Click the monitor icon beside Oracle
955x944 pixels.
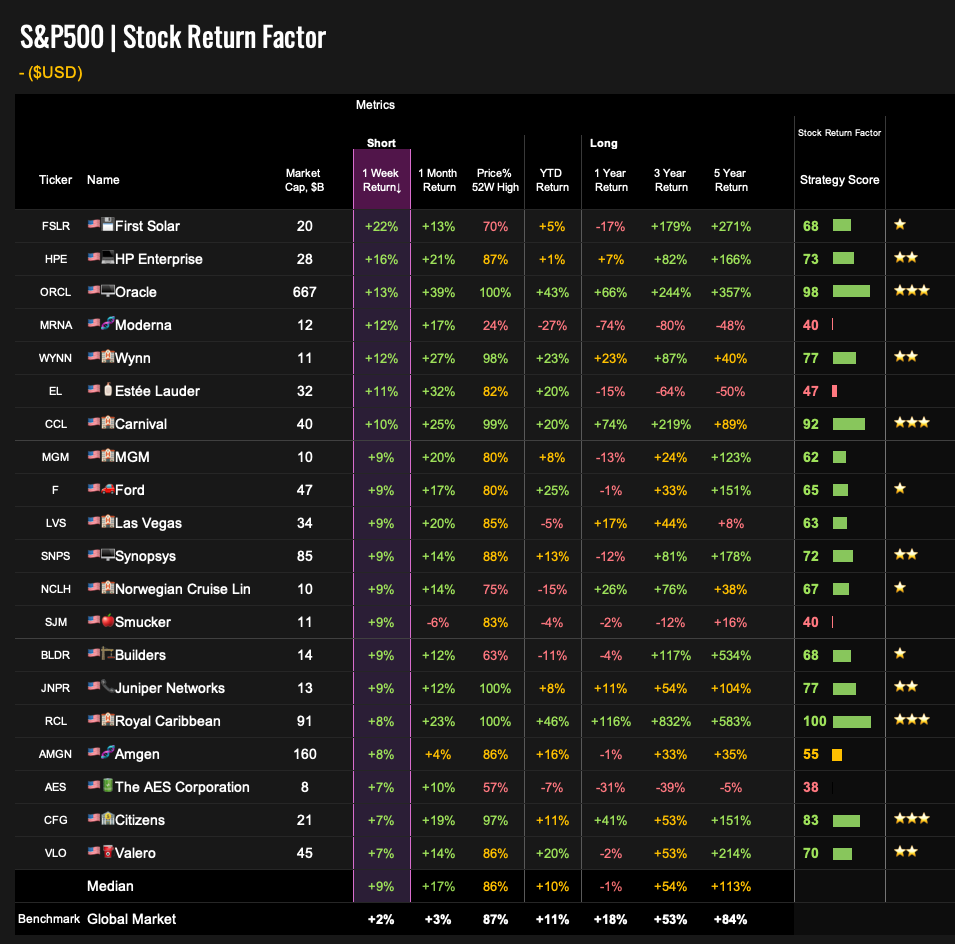click(x=108, y=290)
